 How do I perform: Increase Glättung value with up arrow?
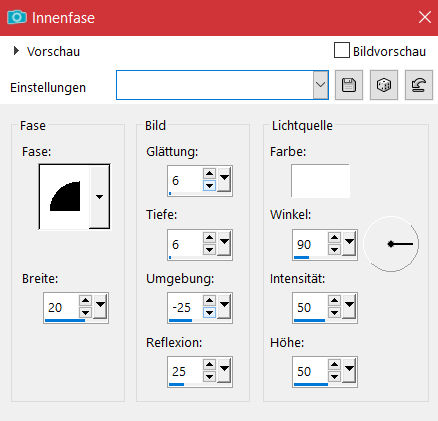pyautogui.click(x=209, y=173)
